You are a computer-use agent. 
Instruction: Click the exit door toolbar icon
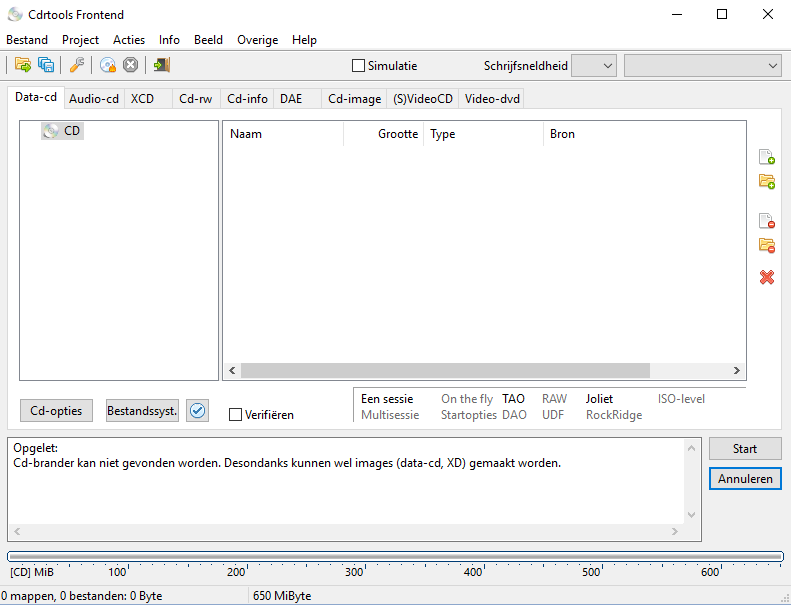pos(161,65)
